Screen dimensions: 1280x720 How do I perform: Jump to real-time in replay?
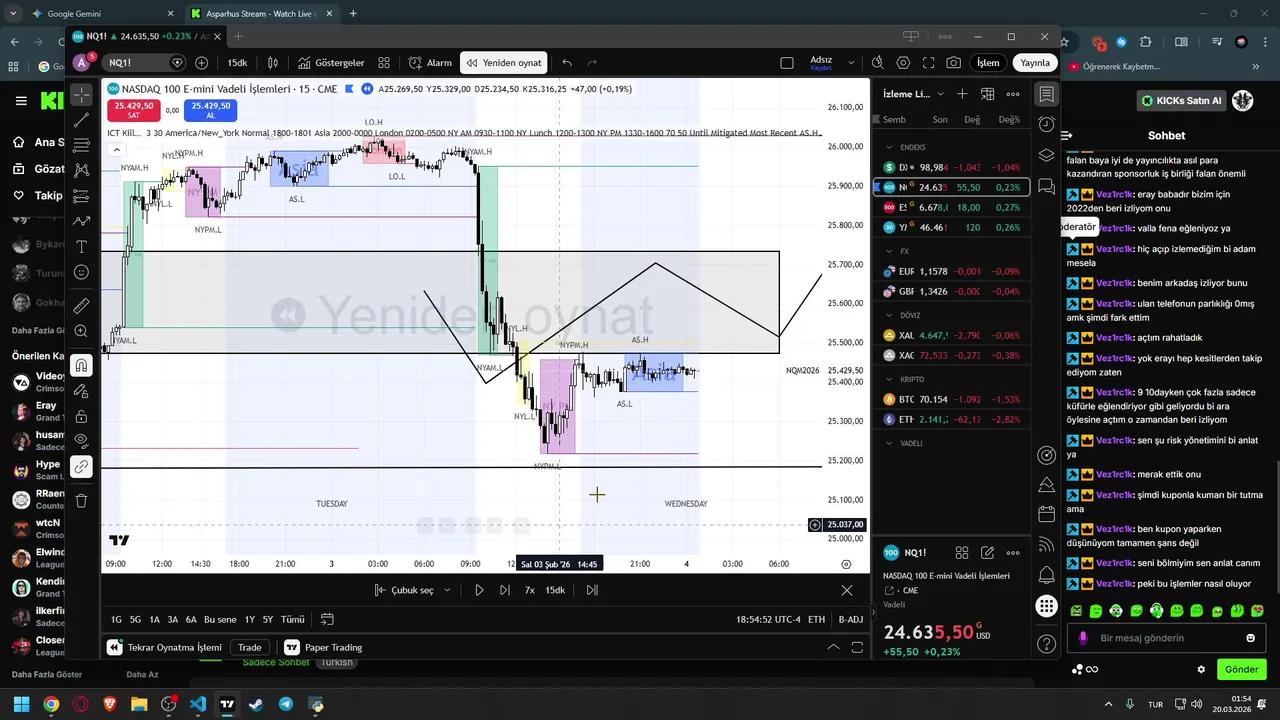tap(592, 590)
